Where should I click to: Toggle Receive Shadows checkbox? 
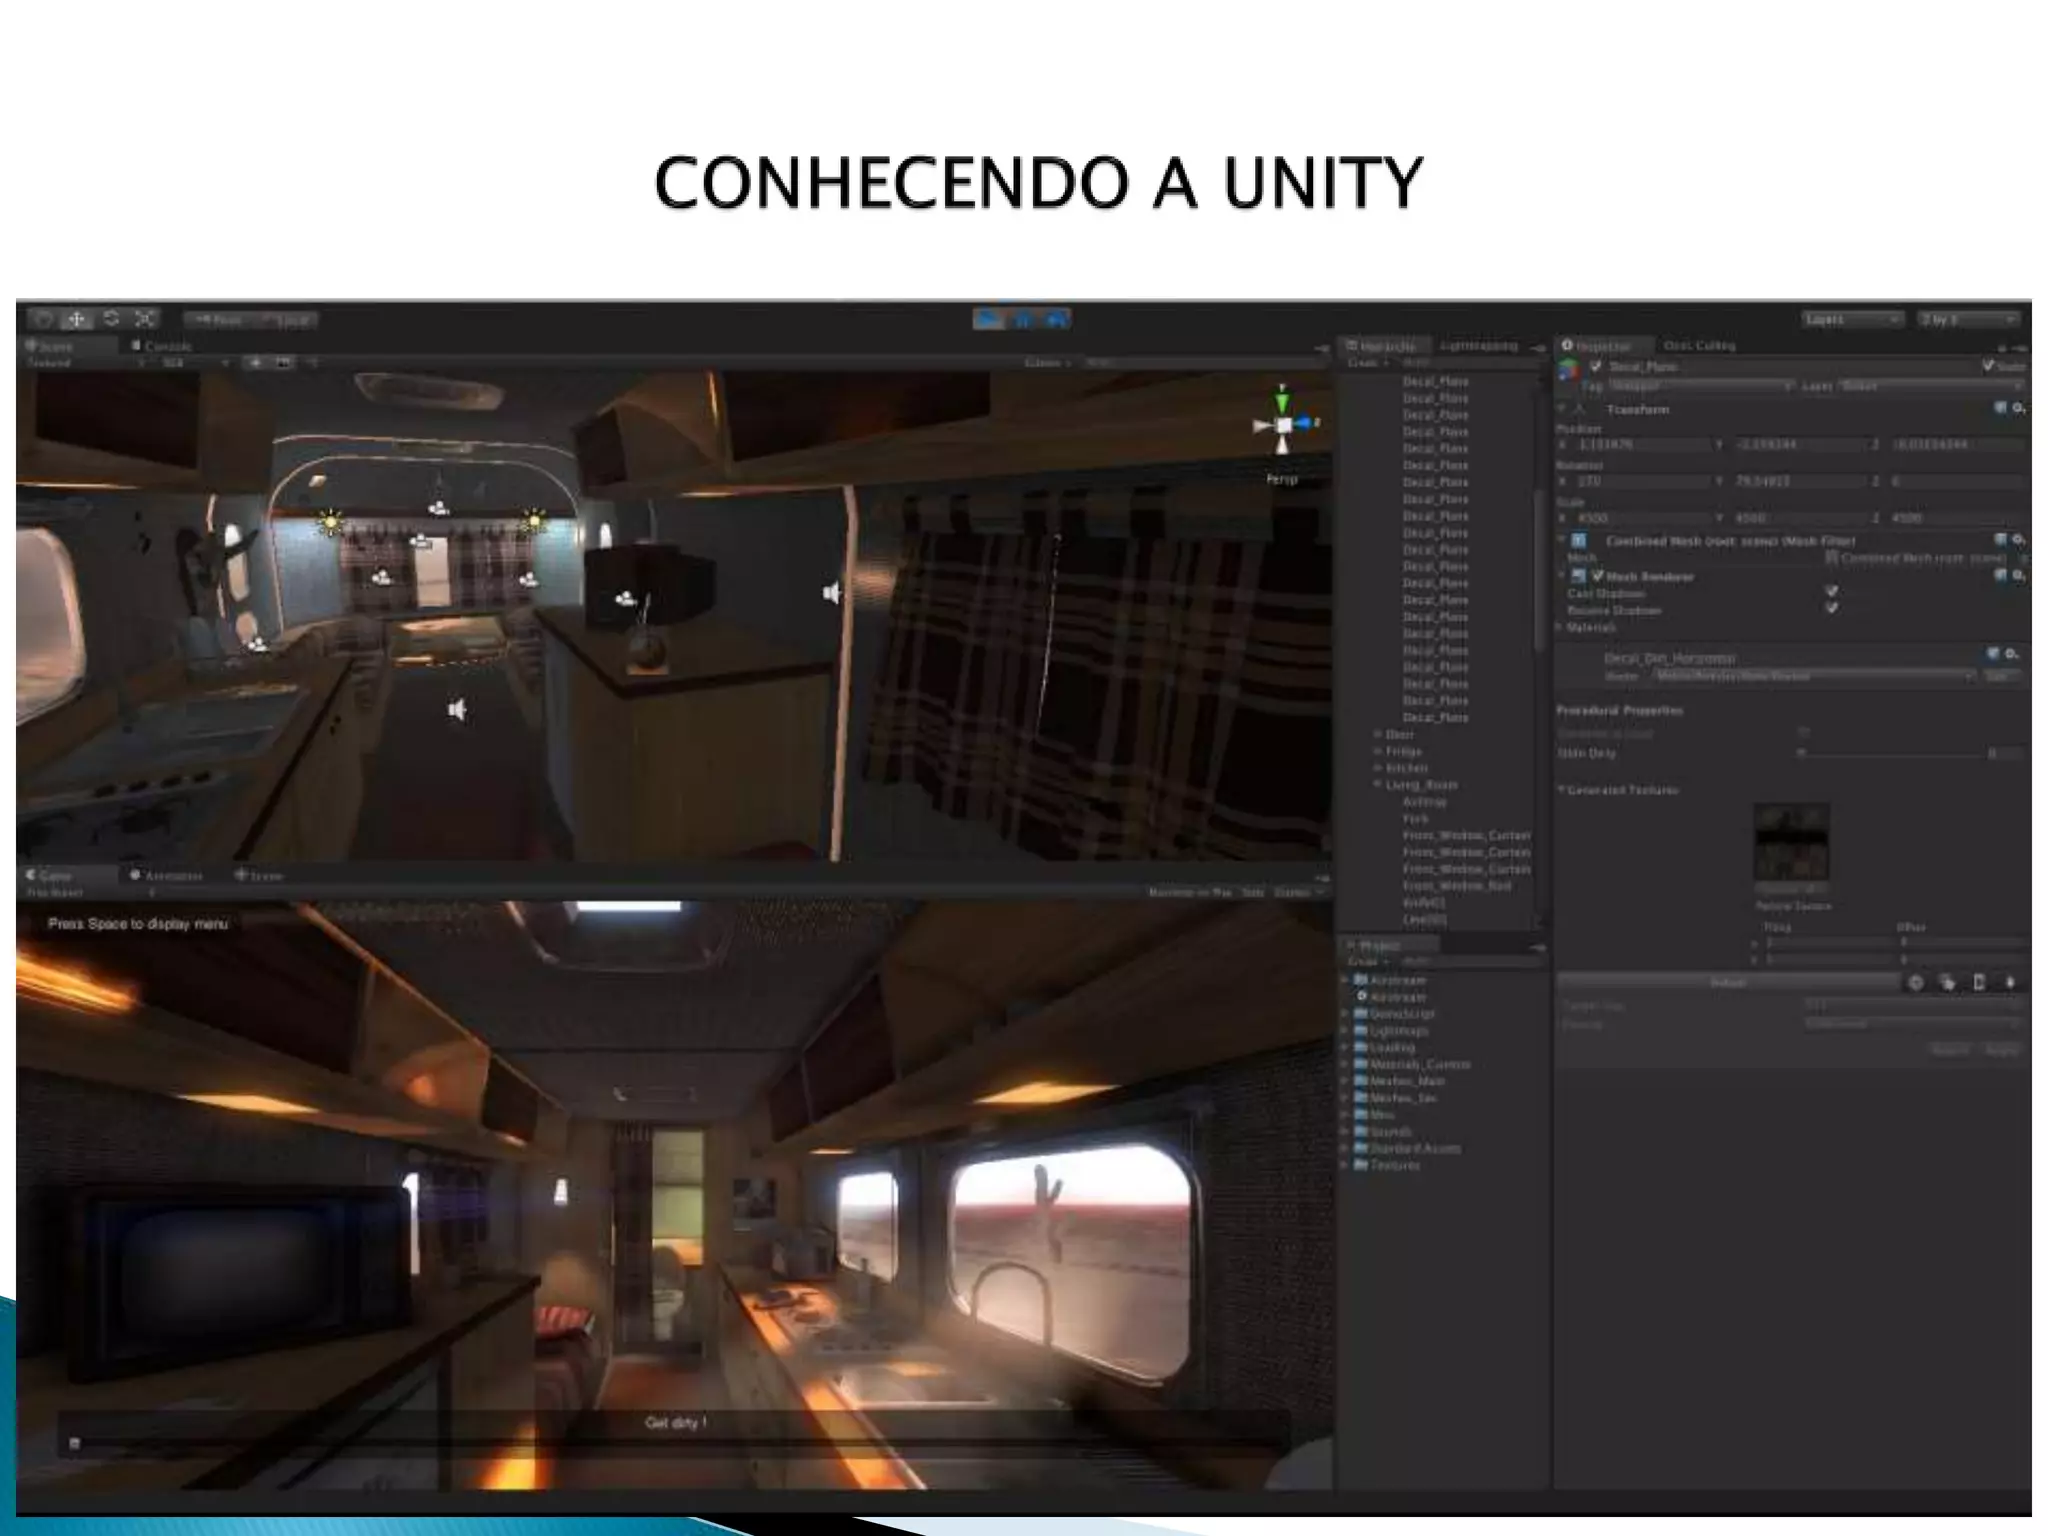pos(1831,608)
